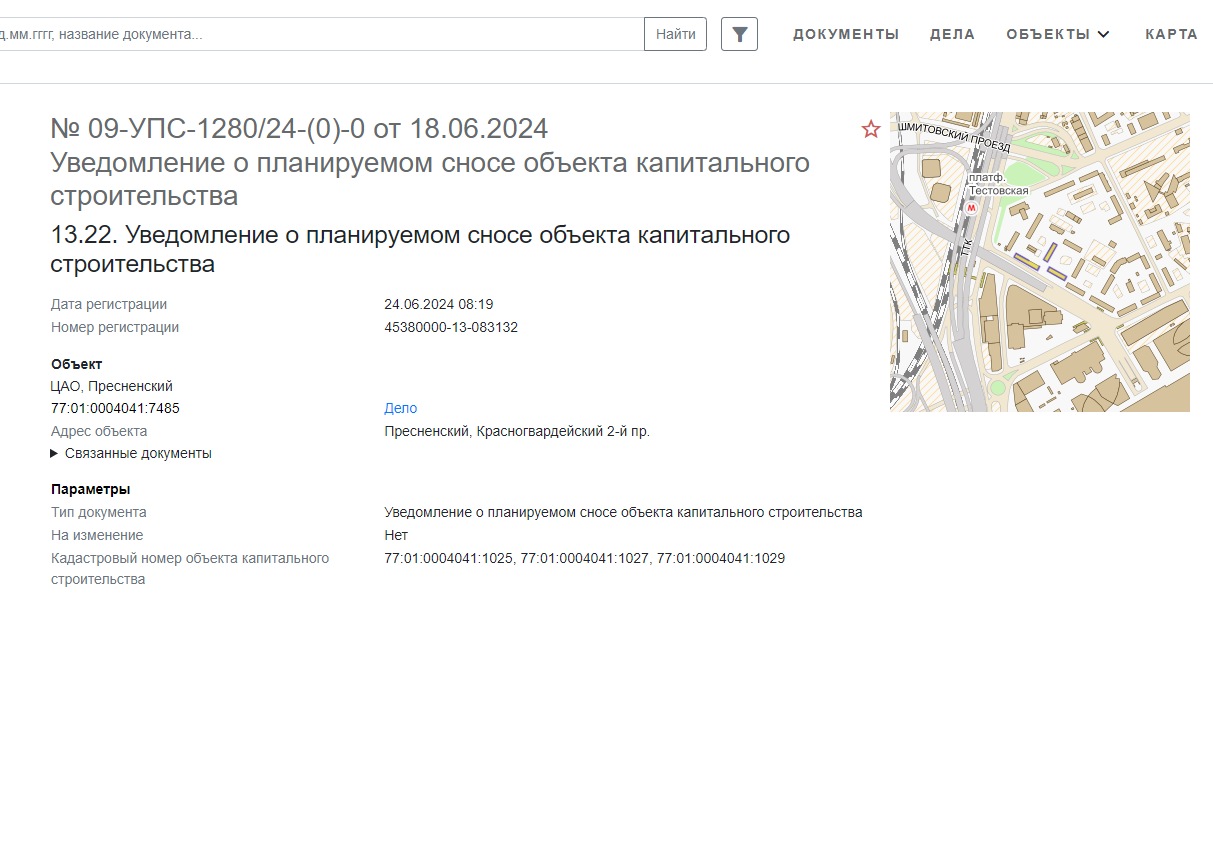
Task: Open the ДОКУМЕНТЫ menu item
Action: click(846, 34)
